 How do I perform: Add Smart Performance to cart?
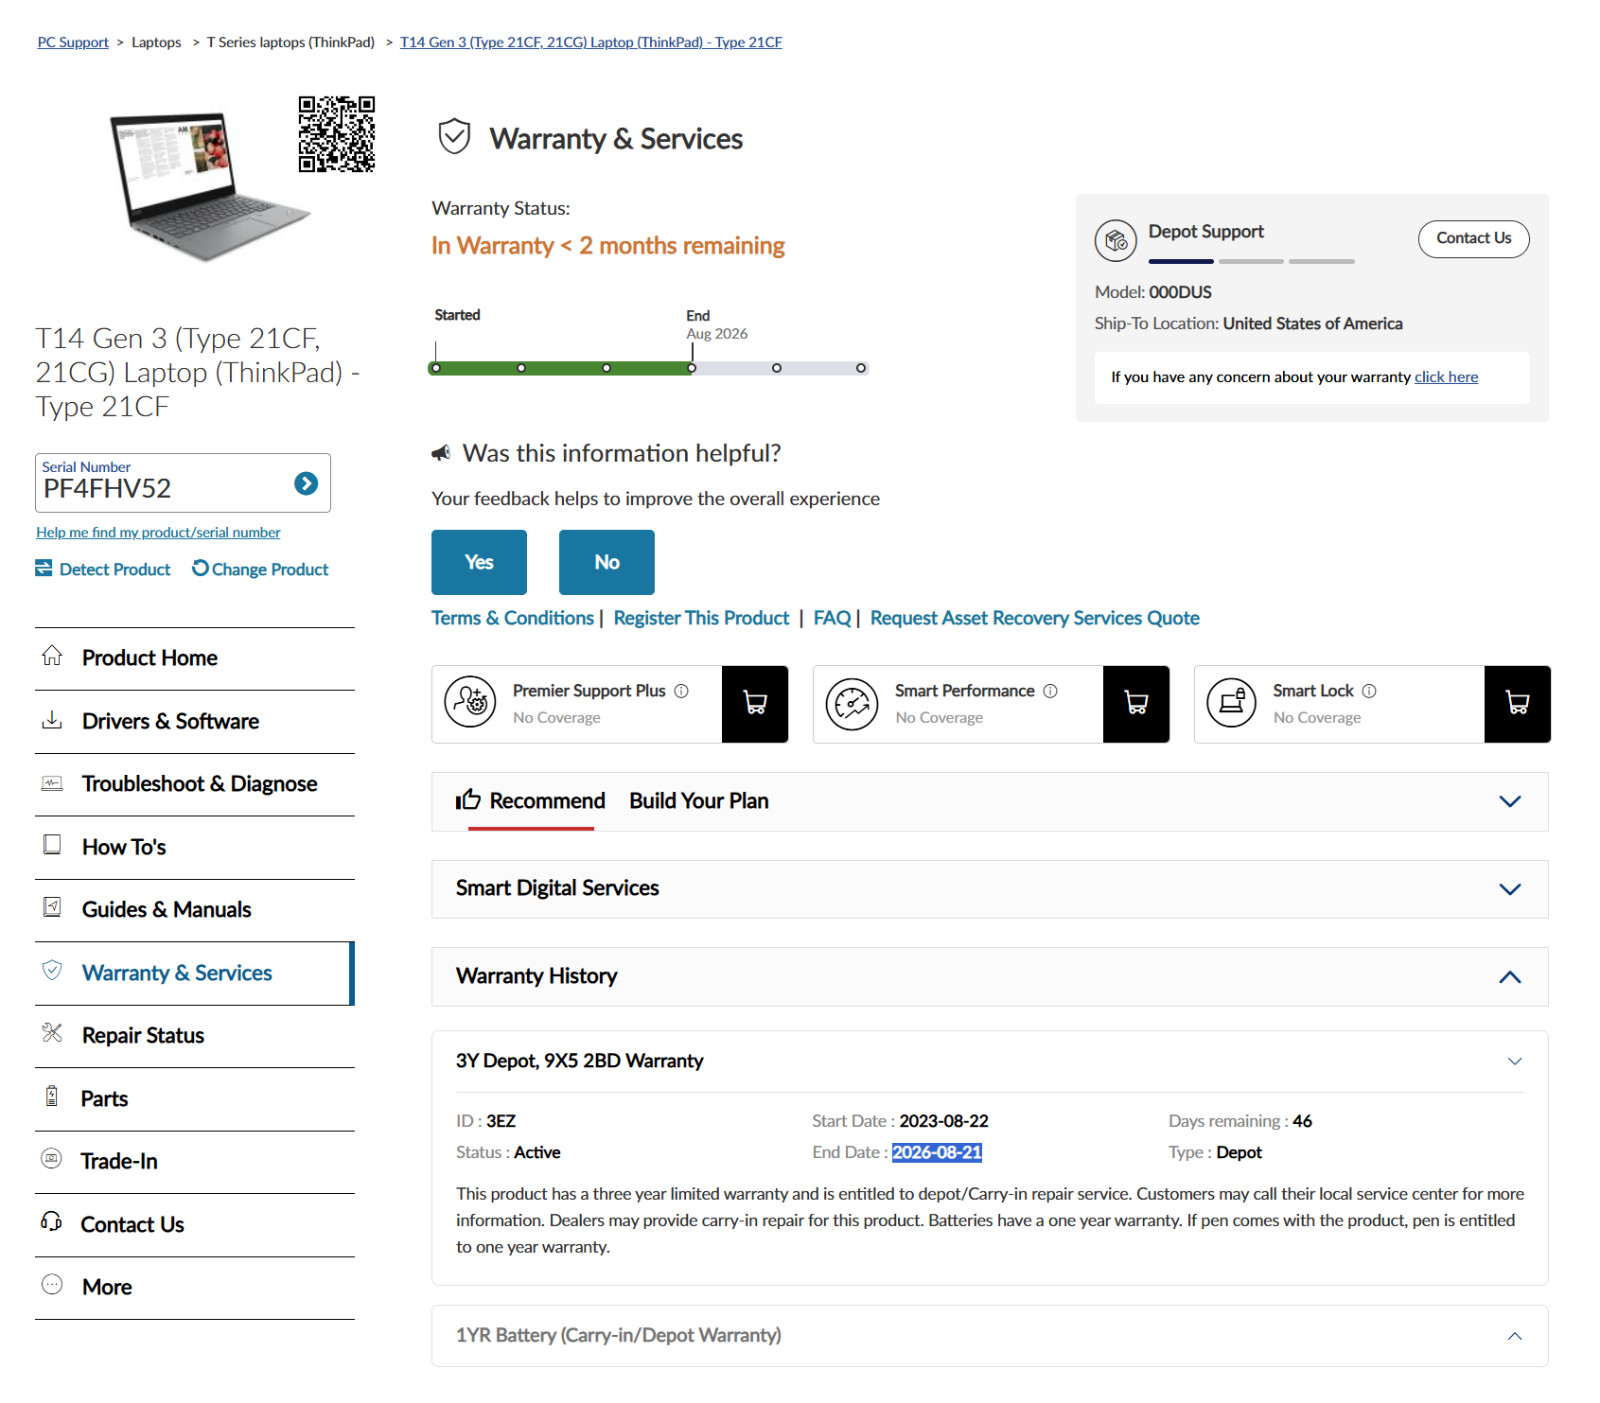point(1136,704)
